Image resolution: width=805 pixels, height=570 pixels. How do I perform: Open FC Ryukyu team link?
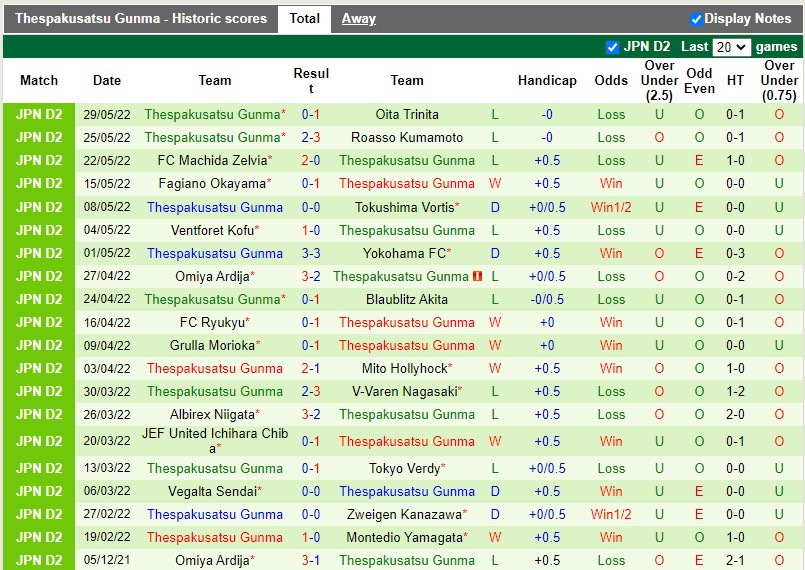[x=213, y=322]
